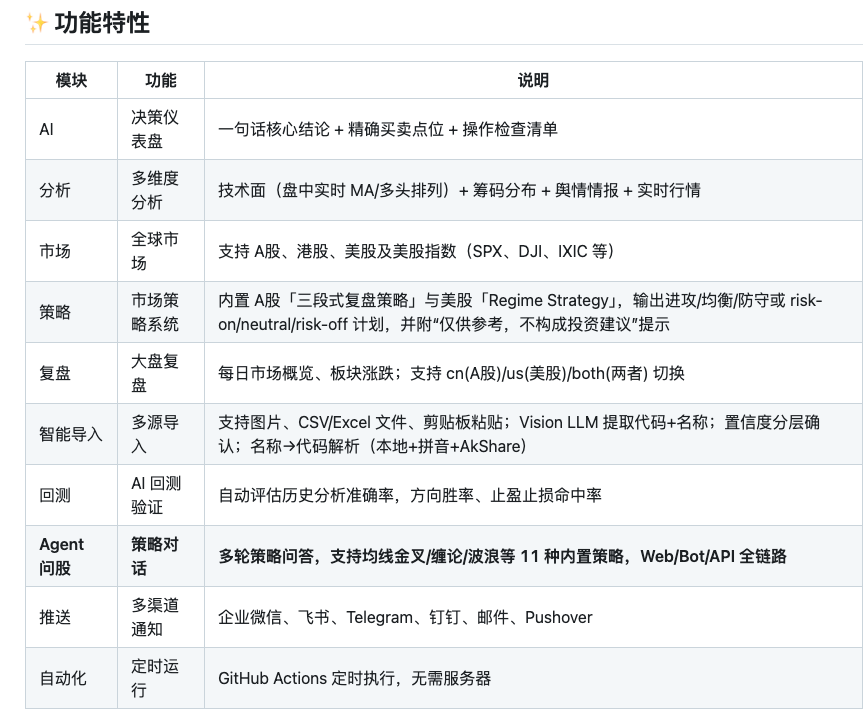Click the GitHub Actions 定时执行 description
This screenshot has width=866, height=718.
point(533,678)
